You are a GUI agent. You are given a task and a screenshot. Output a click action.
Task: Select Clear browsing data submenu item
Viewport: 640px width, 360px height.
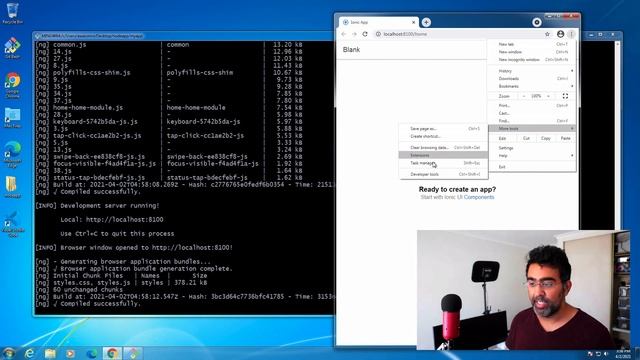coord(443,147)
